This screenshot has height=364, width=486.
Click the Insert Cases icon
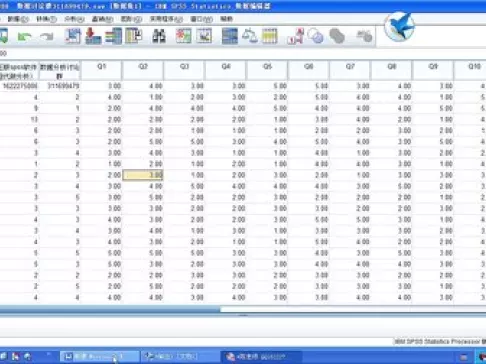(x=183, y=36)
